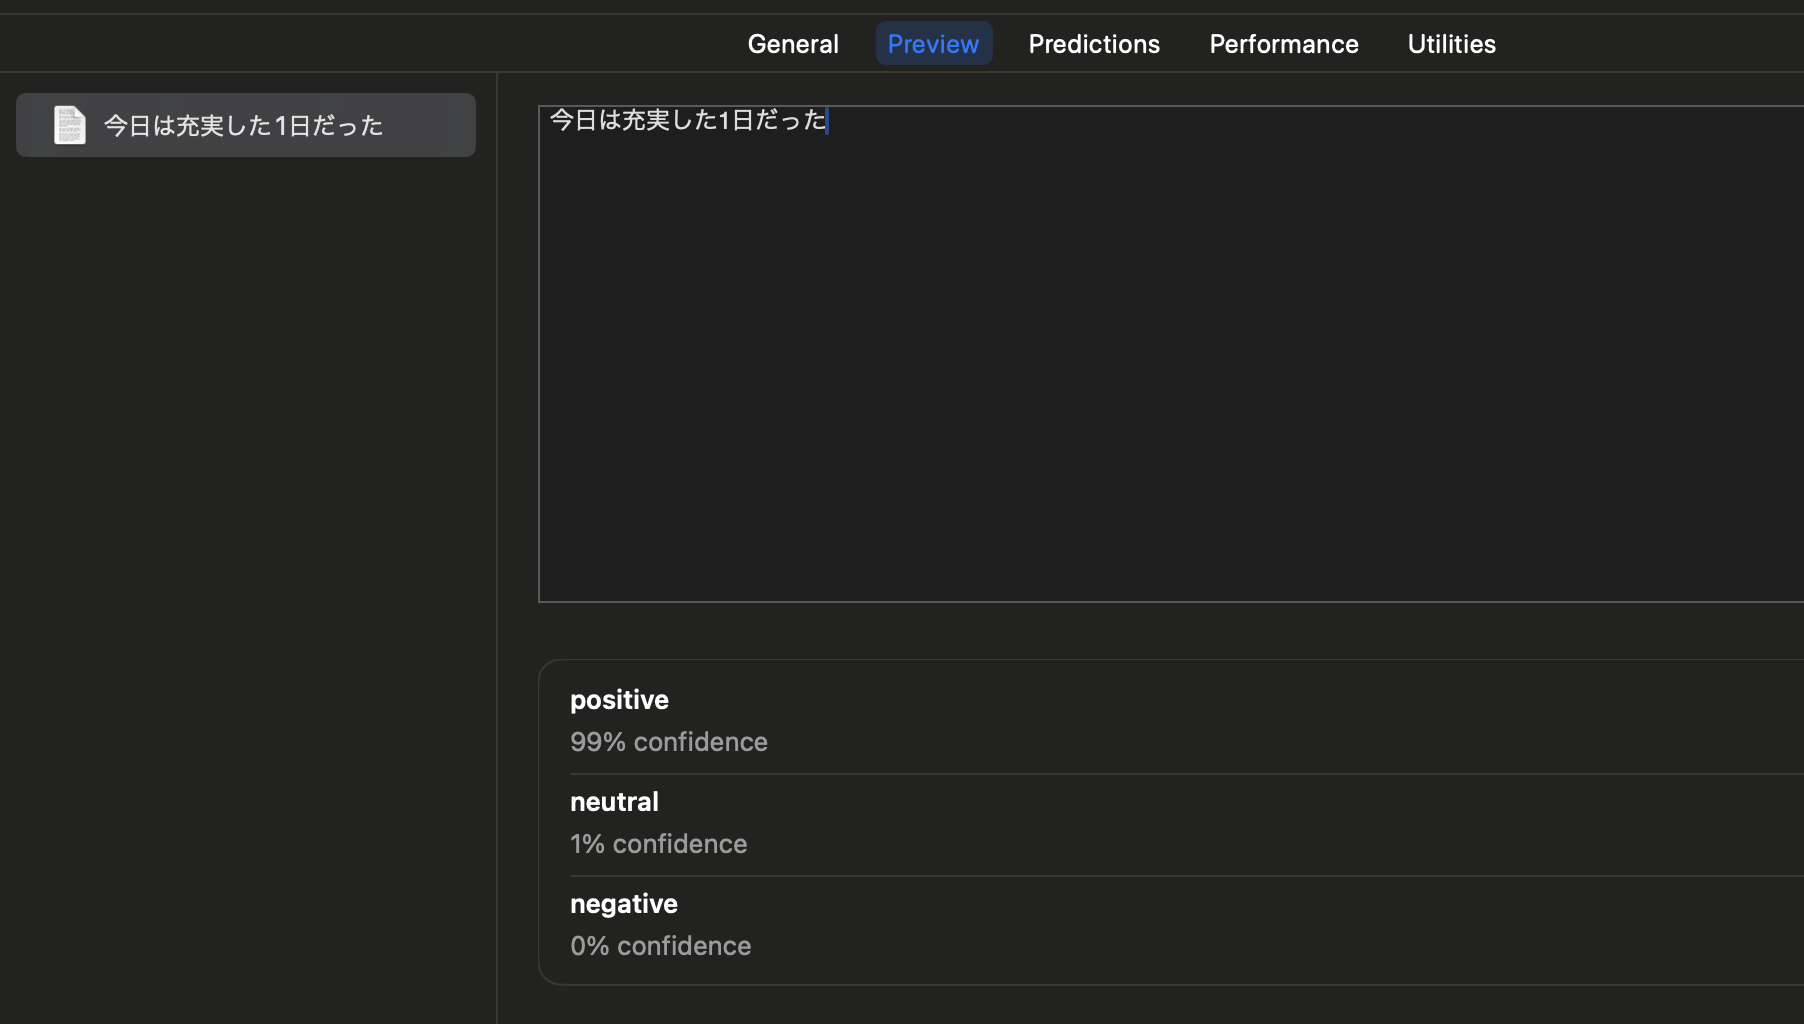Open the General tab
Image resolution: width=1804 pixels, height=1024 pixels.
coord(792,43)
